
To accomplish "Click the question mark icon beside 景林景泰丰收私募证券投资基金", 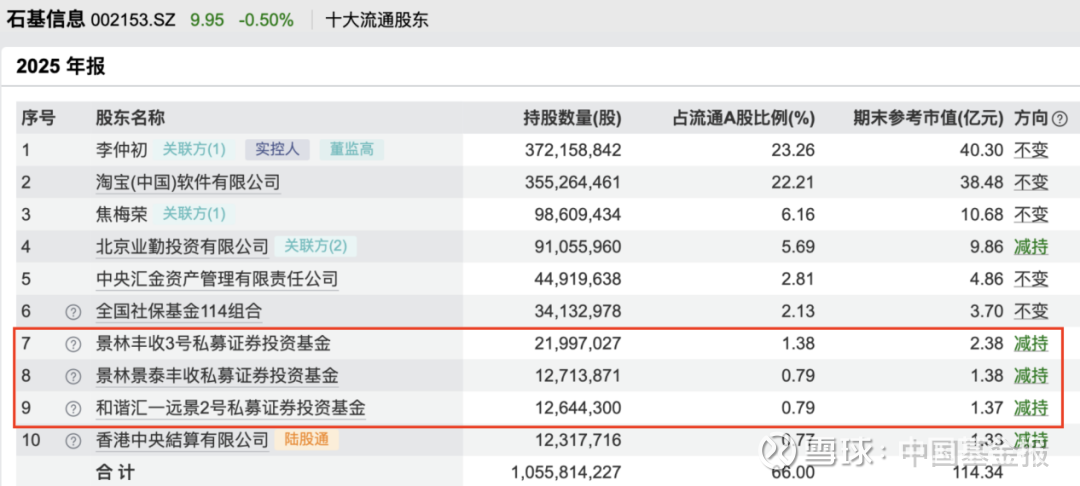I will click(72, 376).
